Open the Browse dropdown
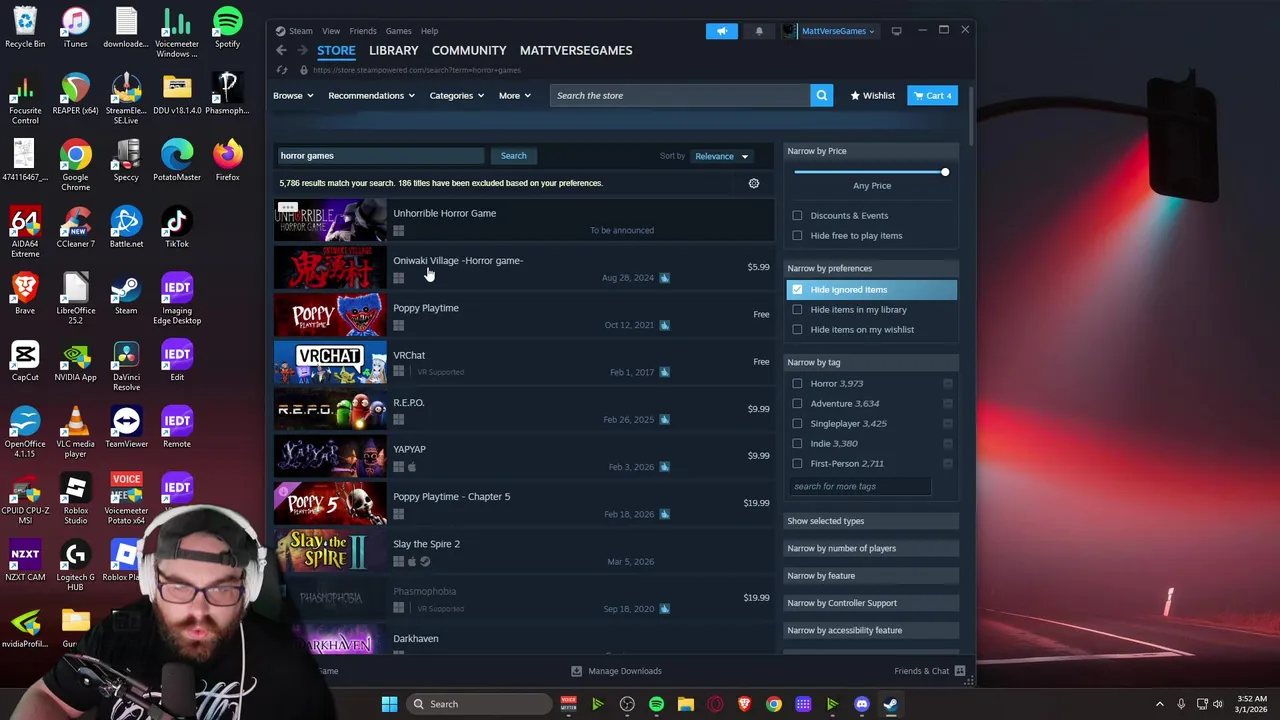Image resolution: width=1280 pixels, height=720 pixels. click(293, 95)
